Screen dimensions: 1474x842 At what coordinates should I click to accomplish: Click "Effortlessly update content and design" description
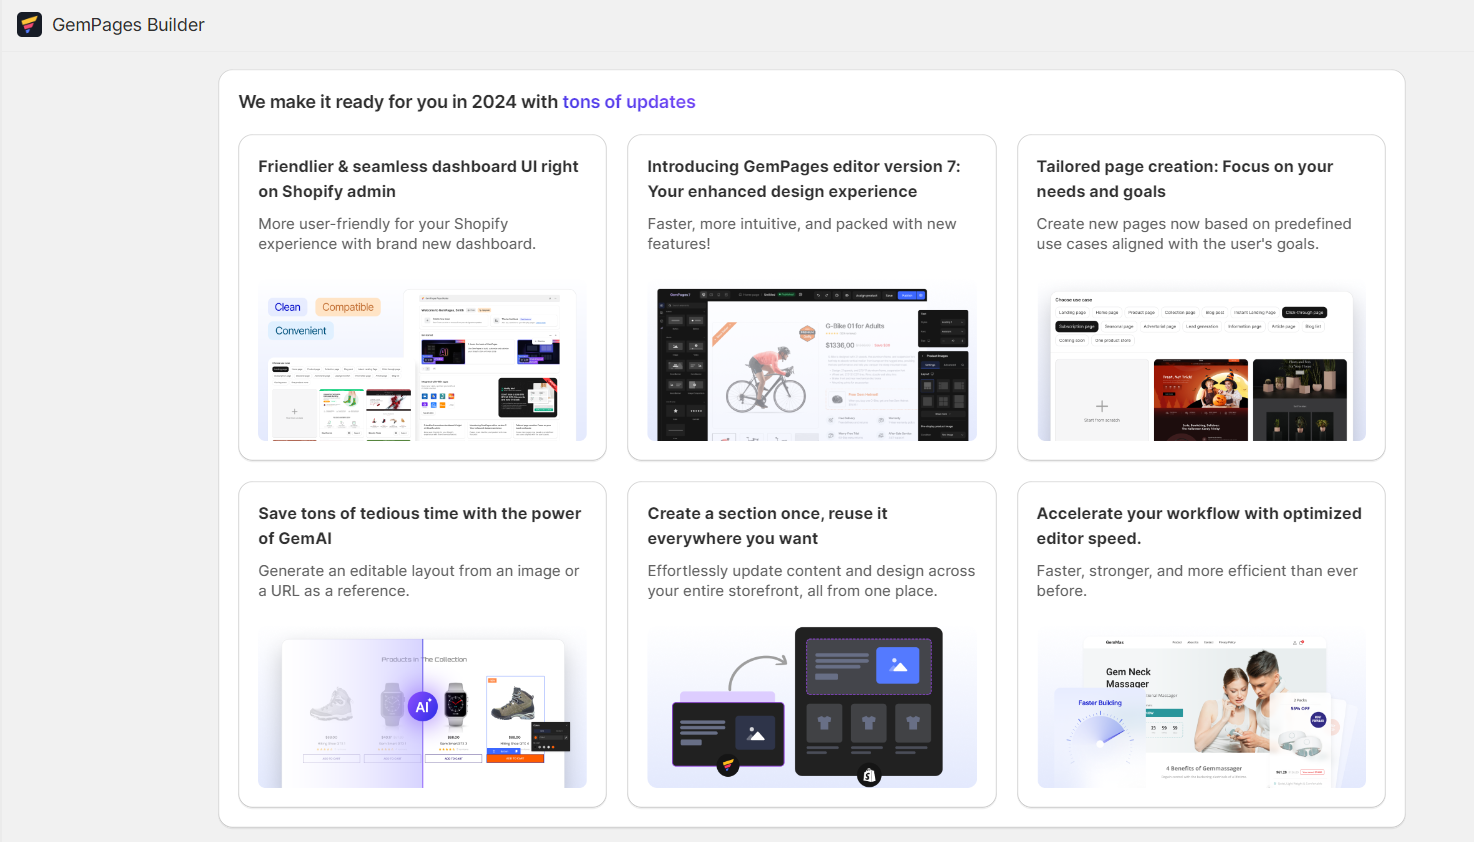(x=811, y=581)
